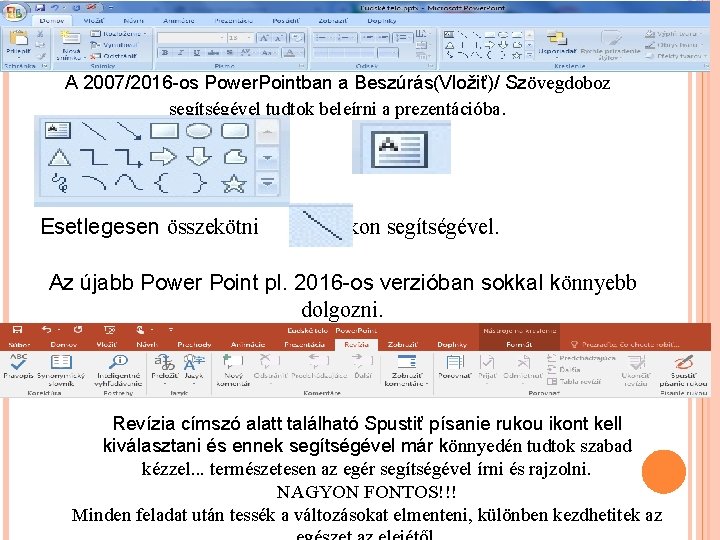Screen dimensions: 720x540
Task: Click Rýchle priradenie štýlov button
Action: pyautogui.click(x=610, y=46)
